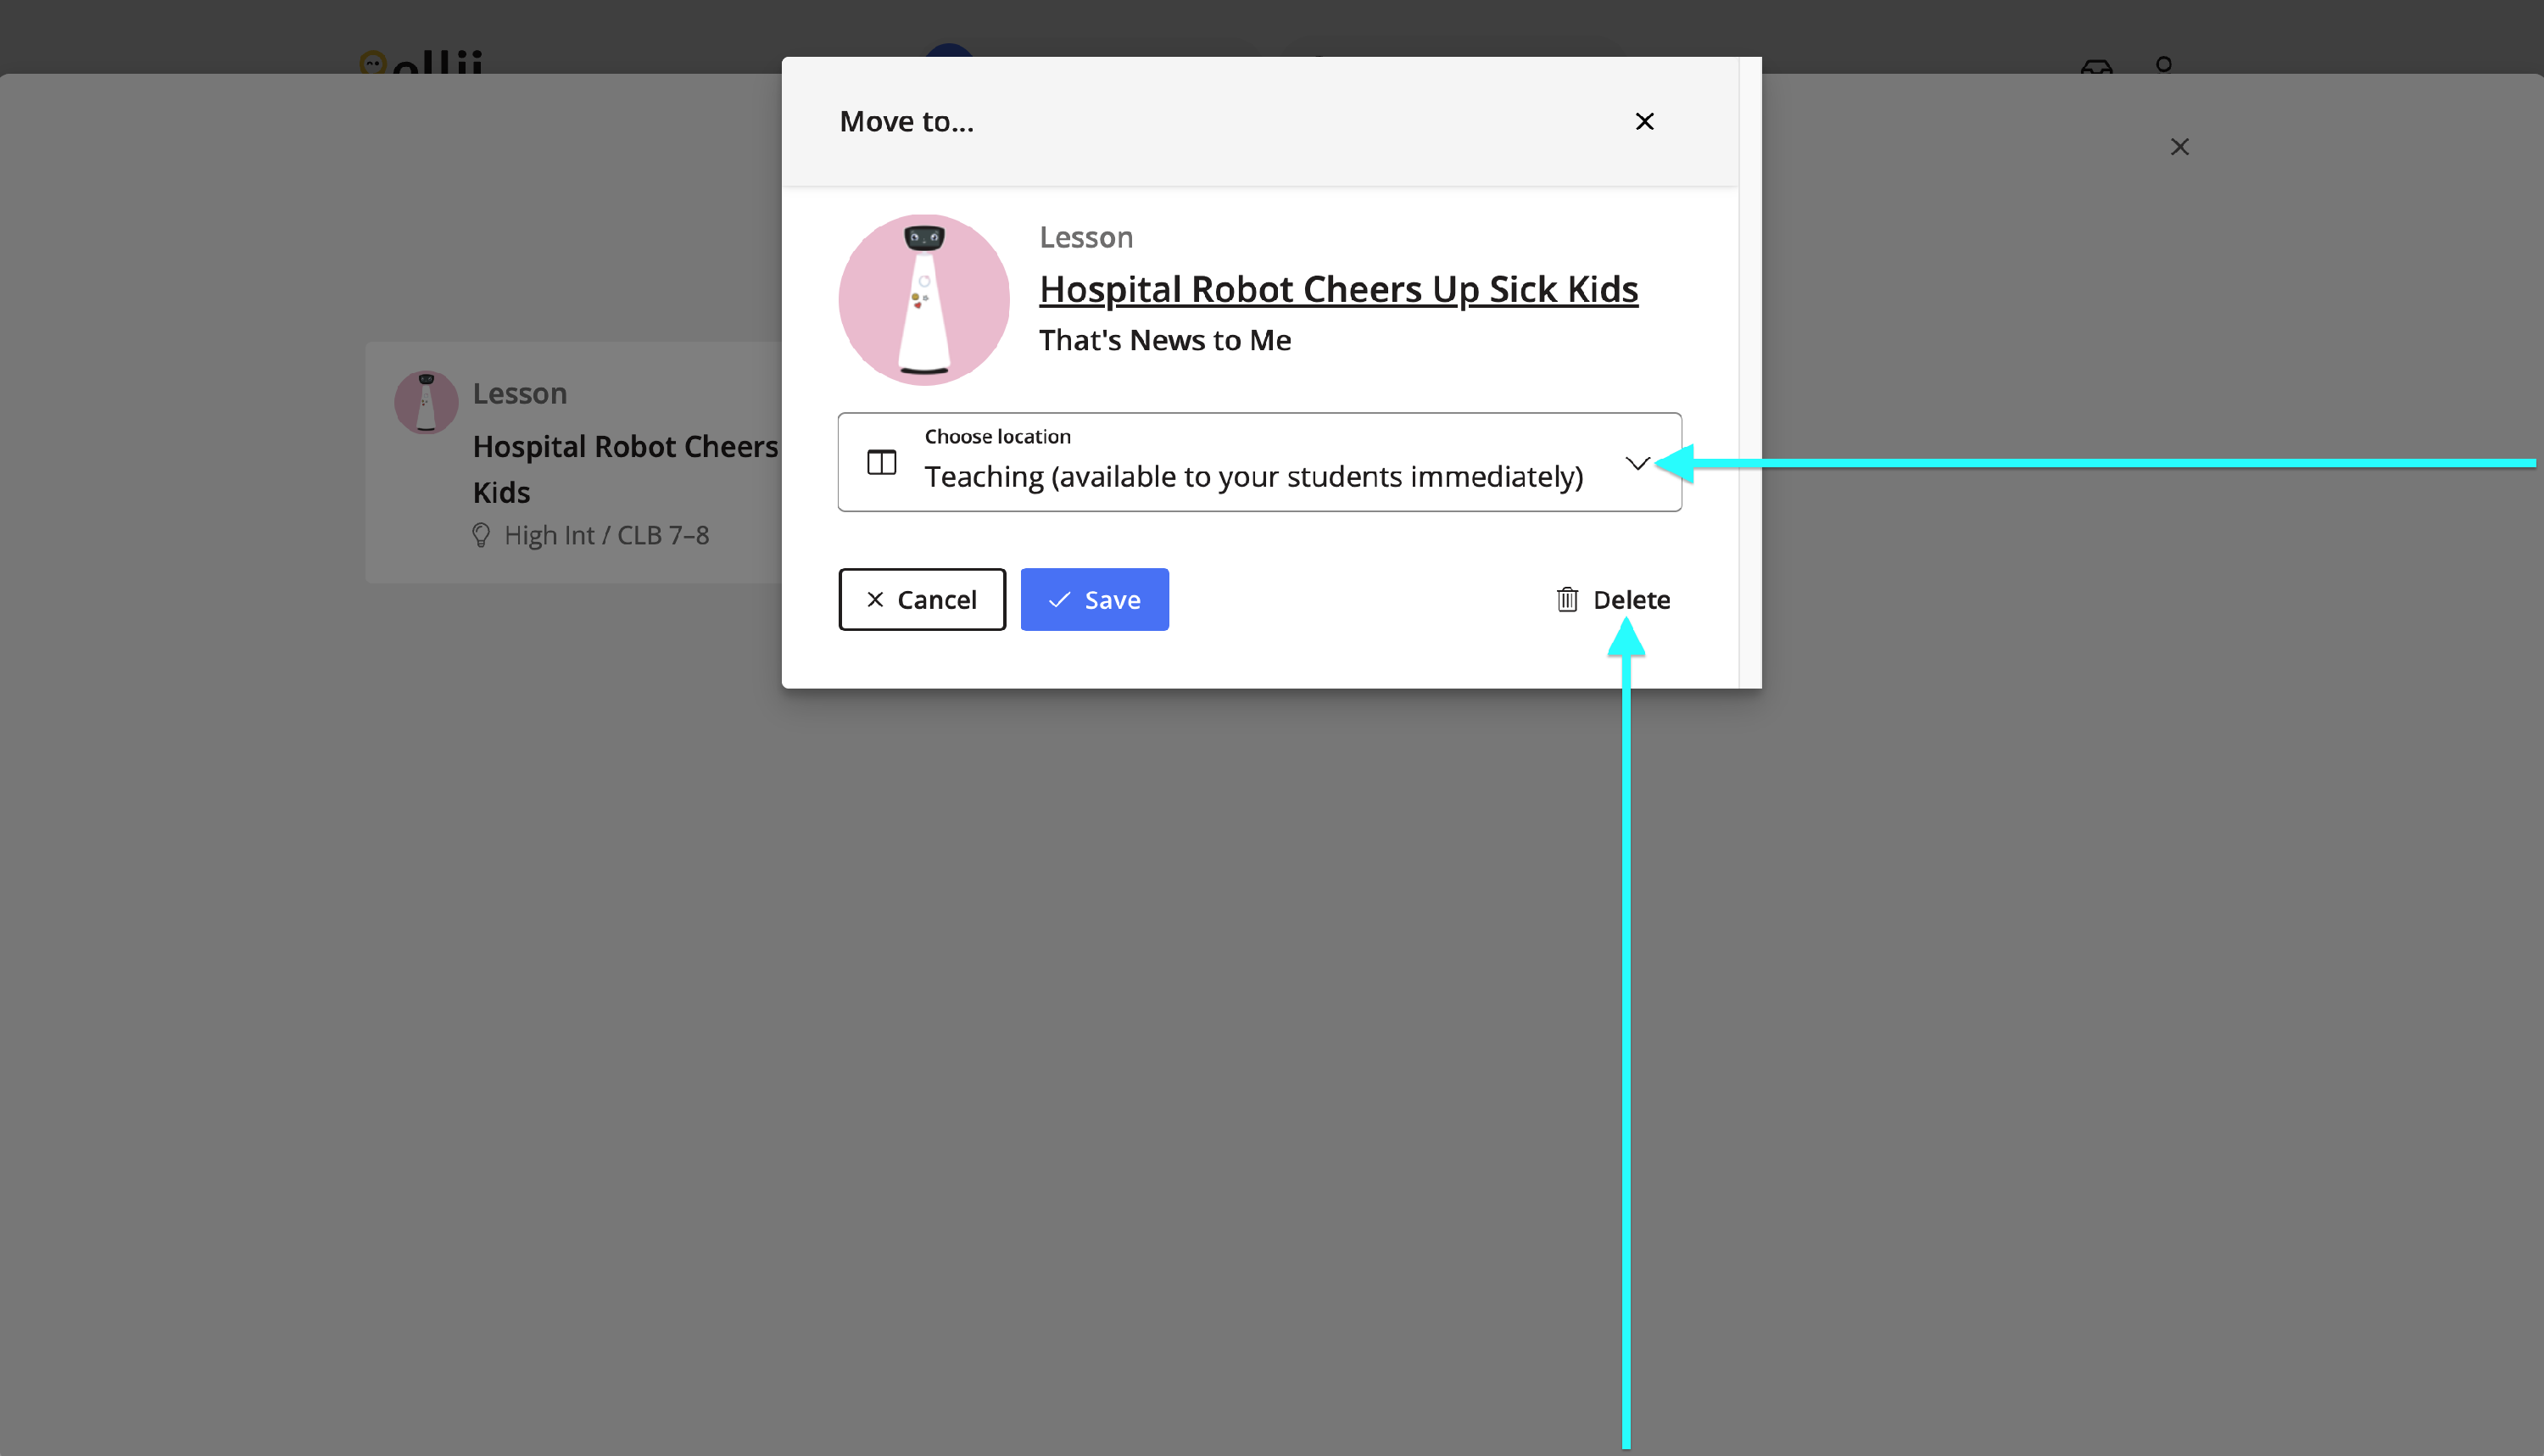This screenshot has width=2544, height=1456.
Task: Click the layout icon in Choose location
Action: [x=881, y=462]
